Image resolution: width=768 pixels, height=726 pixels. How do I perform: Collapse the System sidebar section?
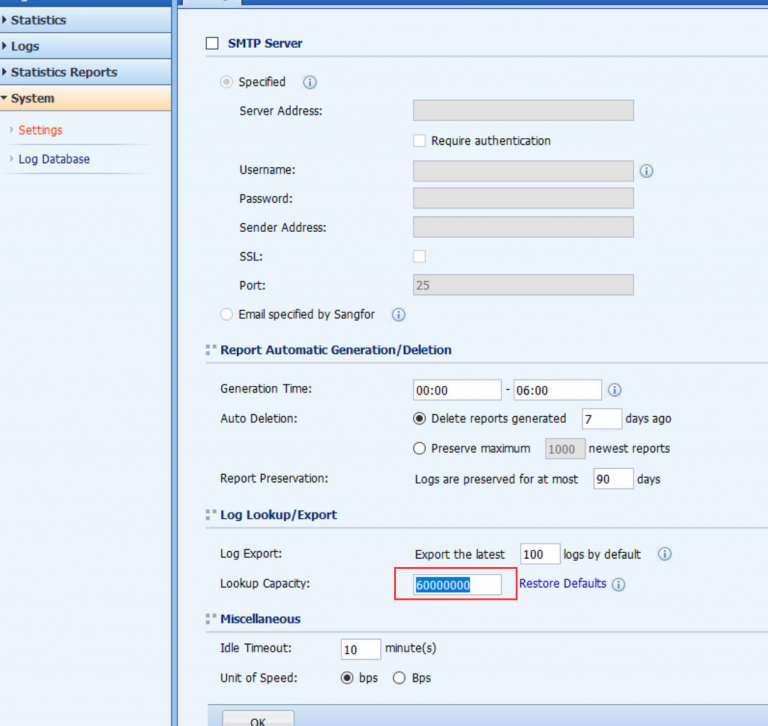click(32, 98)
